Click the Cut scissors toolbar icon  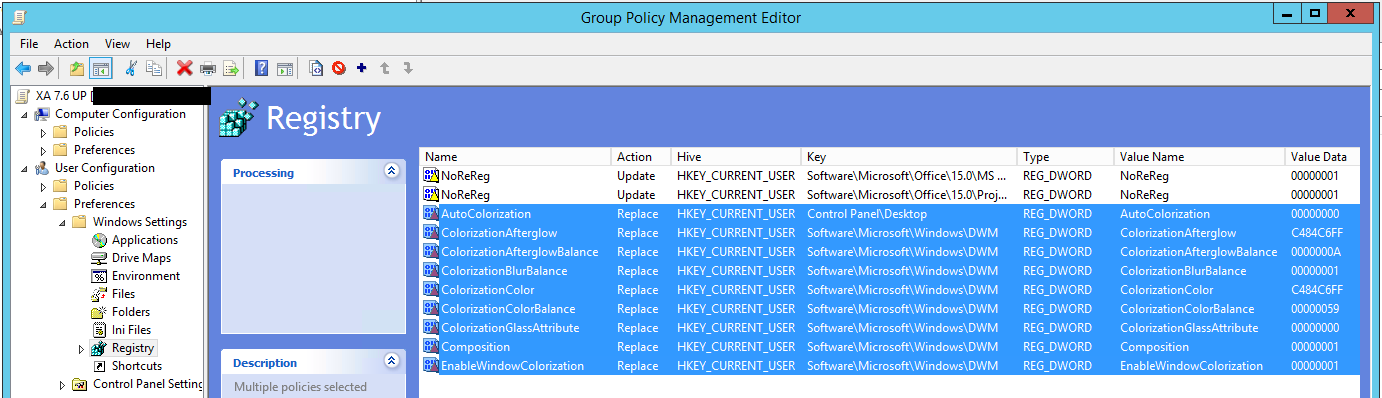(131, 68)
